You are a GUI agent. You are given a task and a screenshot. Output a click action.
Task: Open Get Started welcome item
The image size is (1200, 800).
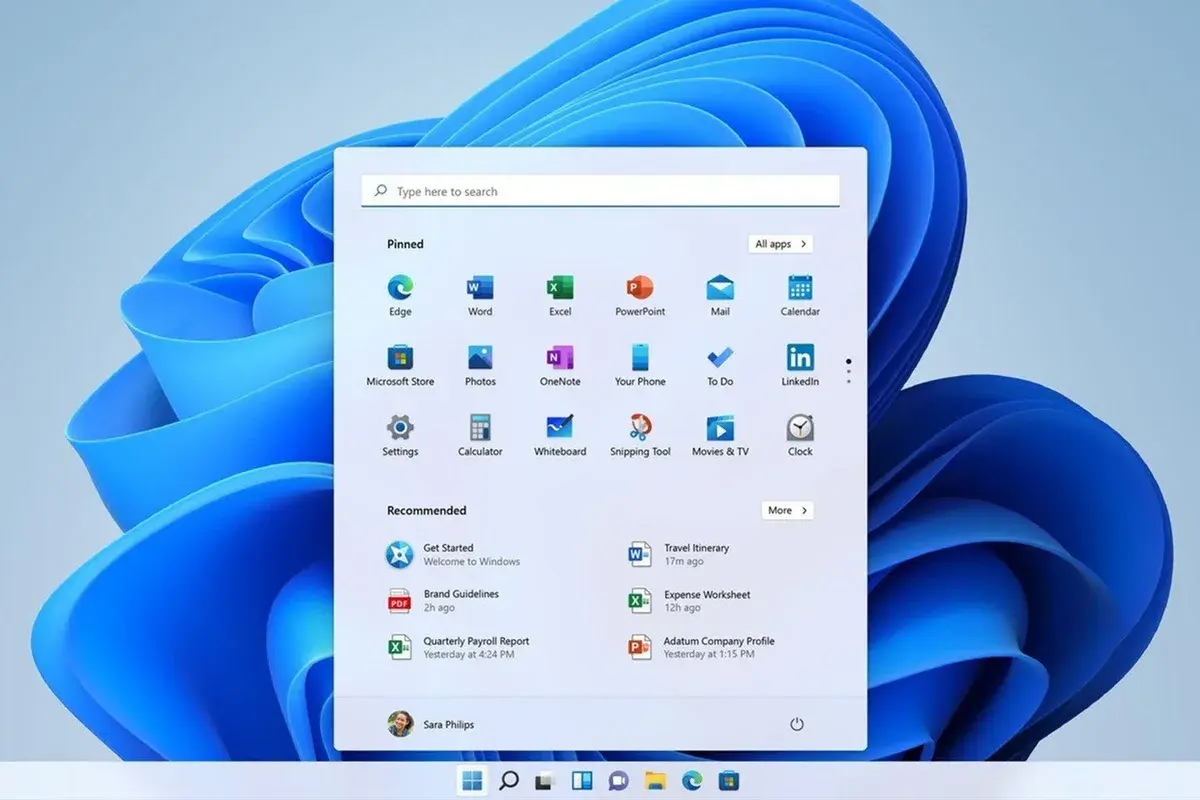tap(454, 554)
